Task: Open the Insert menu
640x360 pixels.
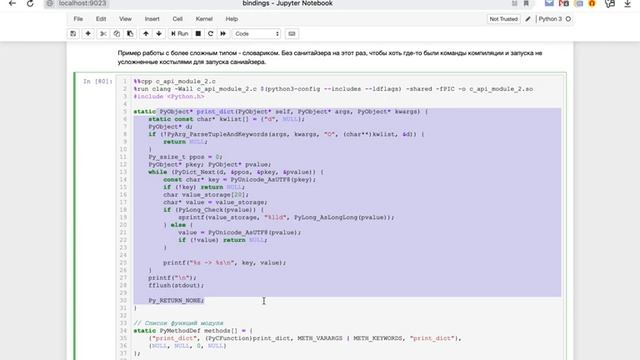Action: tap(152, 19)
